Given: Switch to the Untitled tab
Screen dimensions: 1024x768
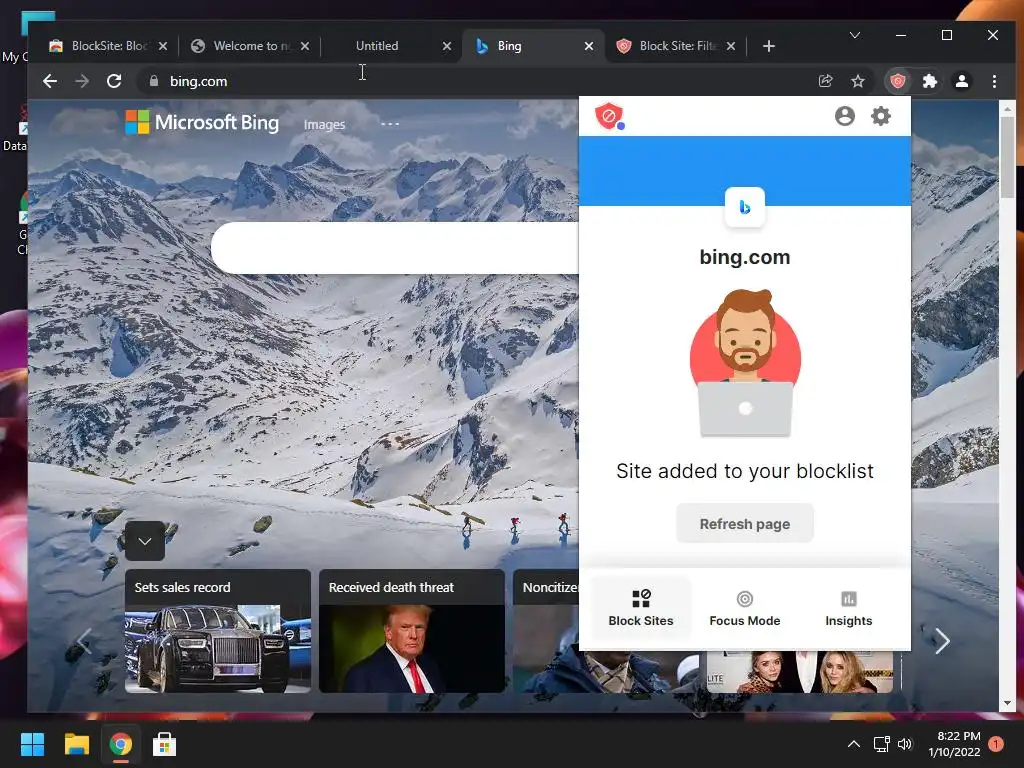Looking at the screenshot, I should [x=377, y=46].
